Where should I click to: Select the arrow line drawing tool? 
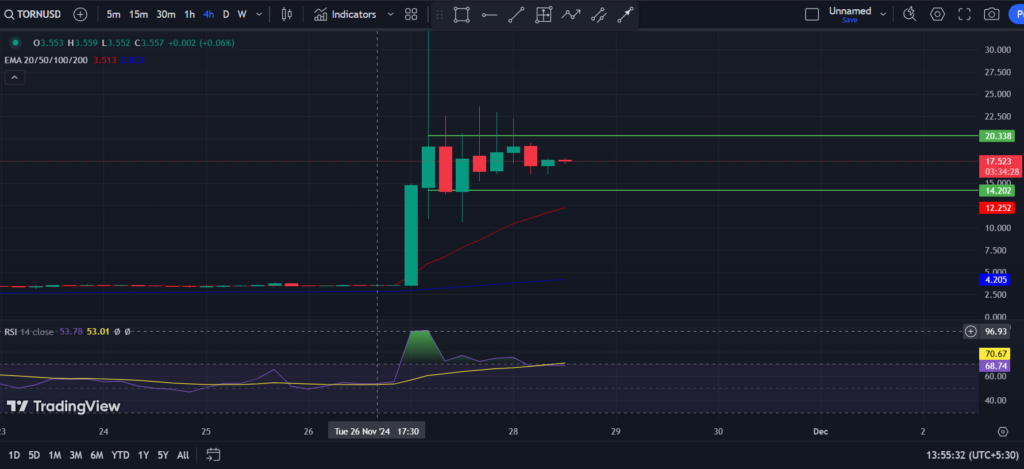[626, 14]
